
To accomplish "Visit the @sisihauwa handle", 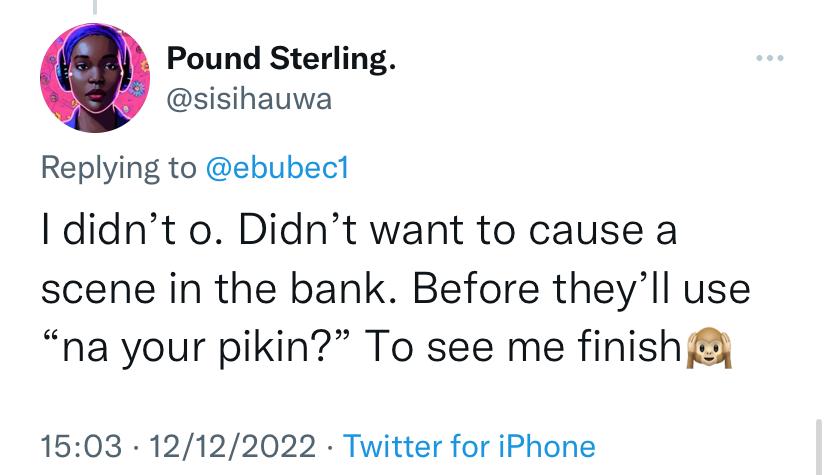I will point(249,99).
